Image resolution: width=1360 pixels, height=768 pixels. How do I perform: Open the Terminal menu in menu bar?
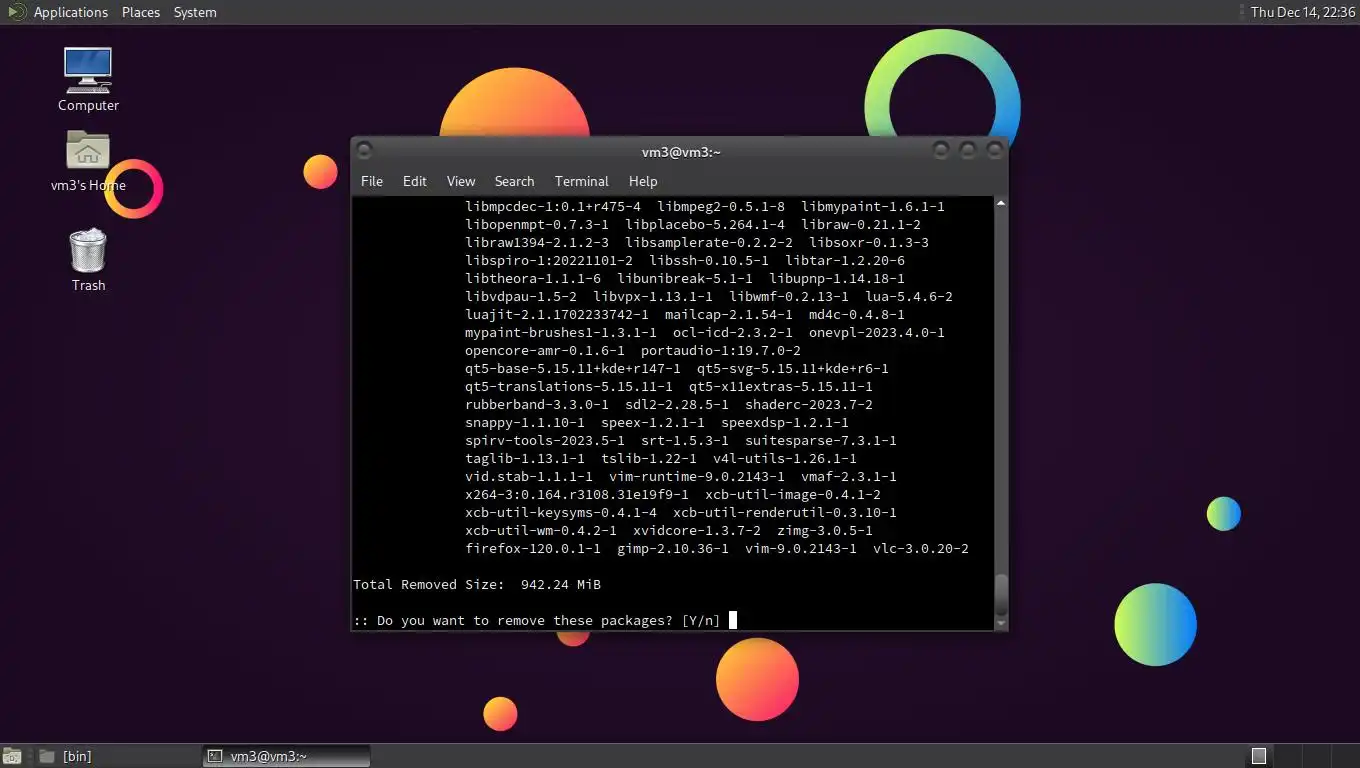(x=582, y=181)
